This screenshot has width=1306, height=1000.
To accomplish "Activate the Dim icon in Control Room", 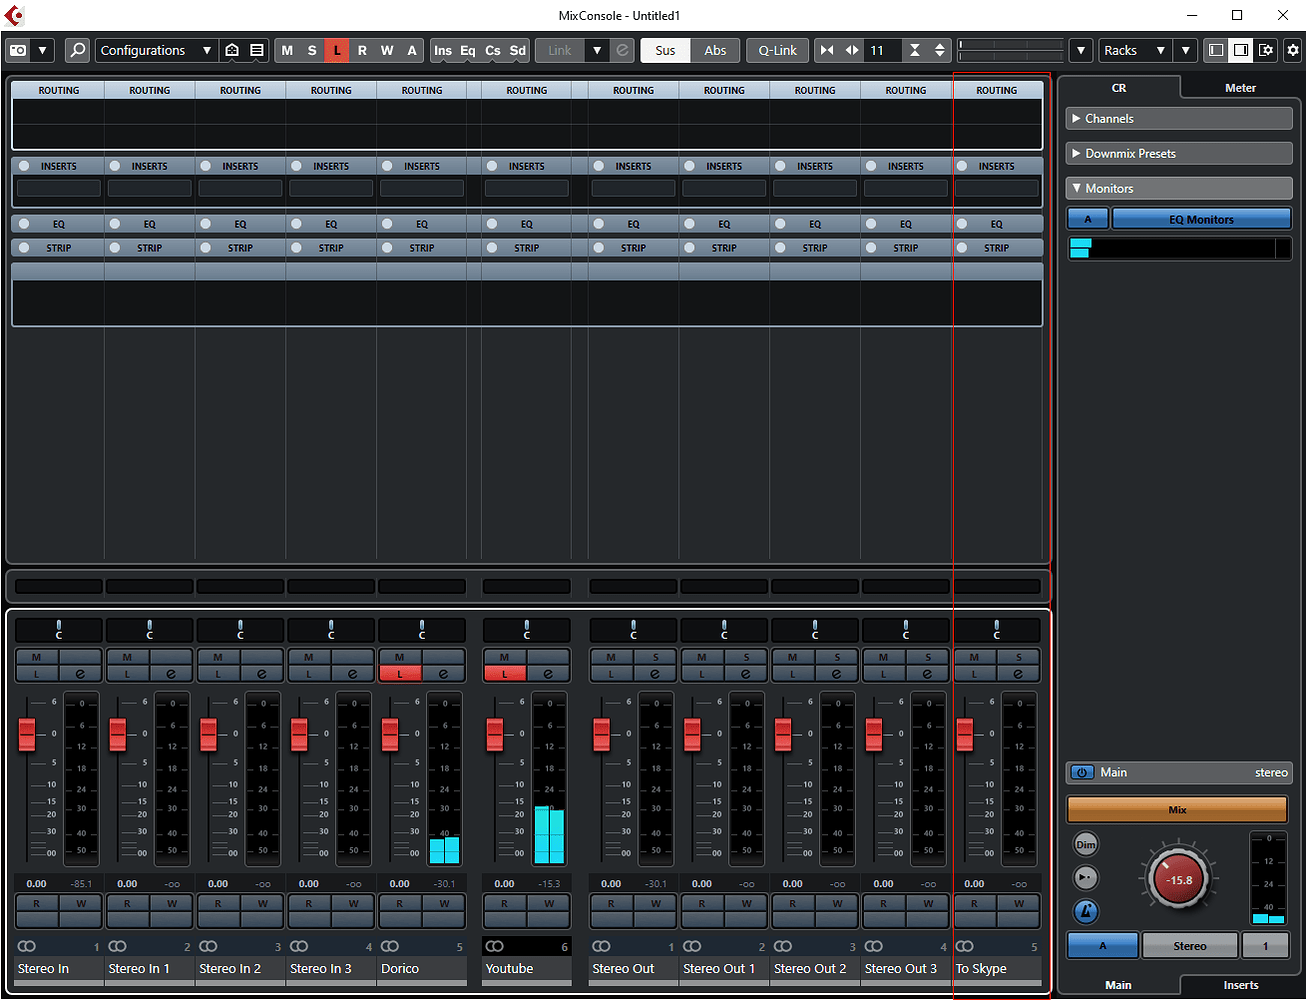I will click(x=1086, y=844).
